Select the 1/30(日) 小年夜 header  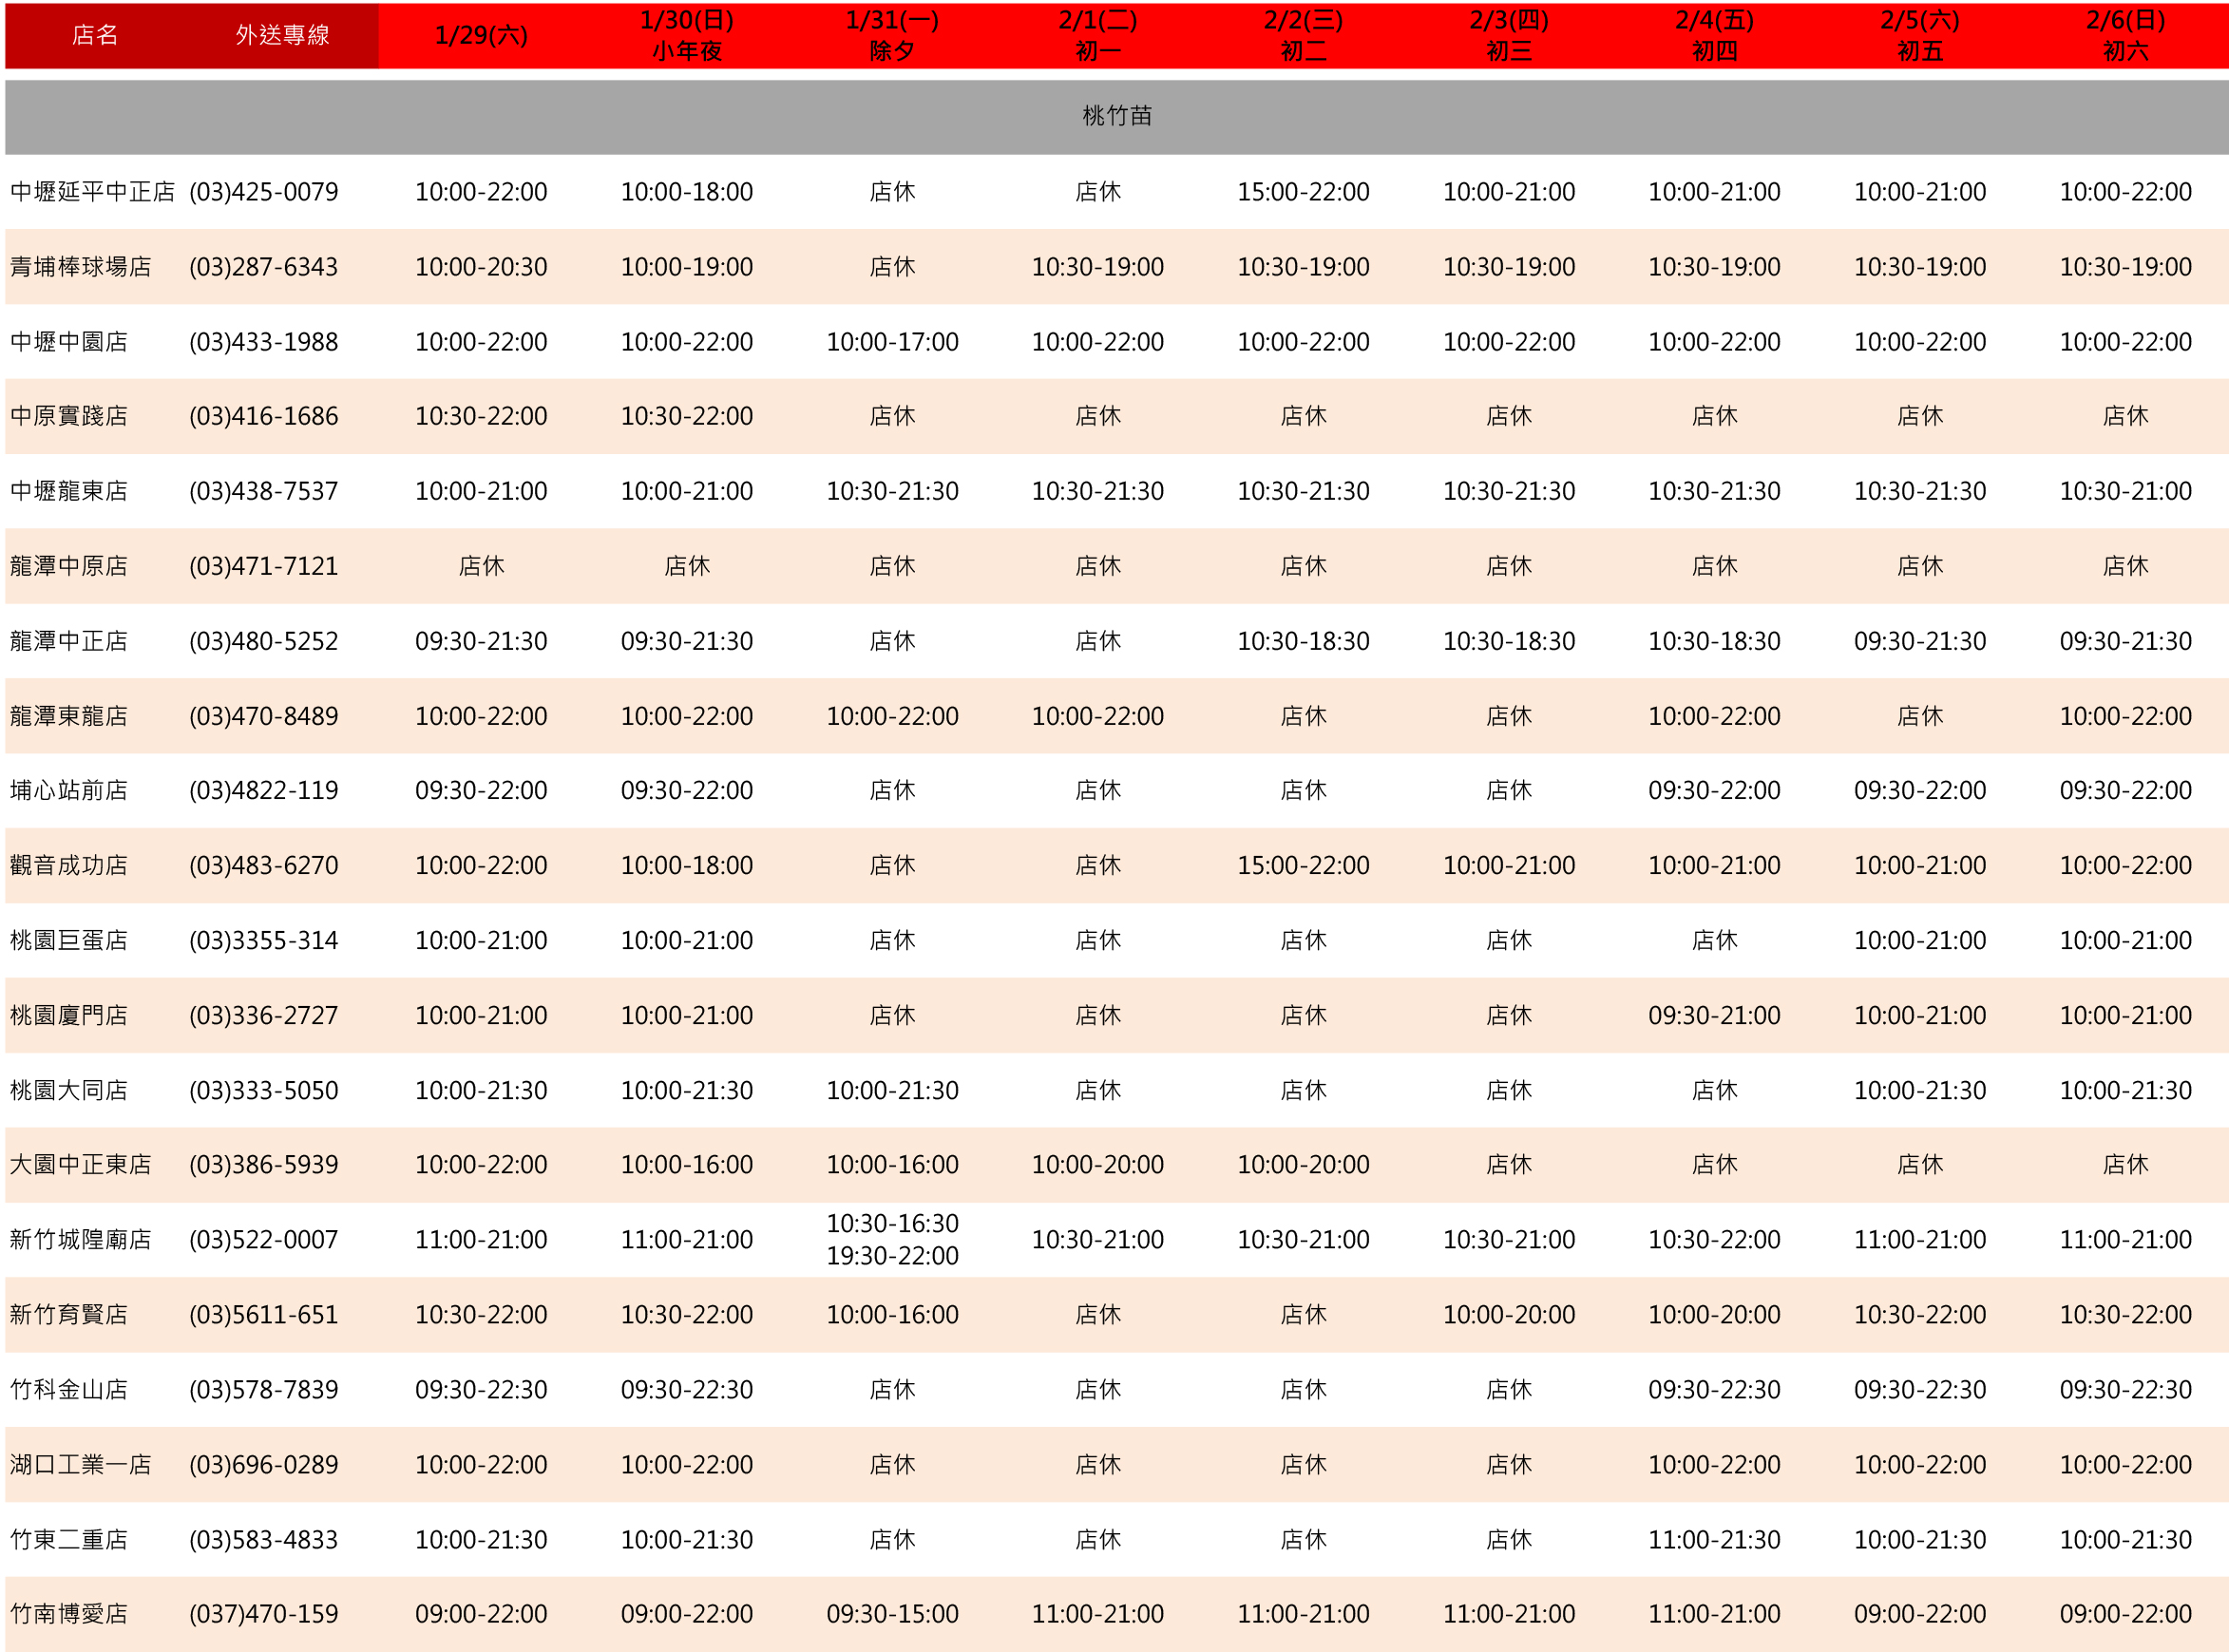click(687, 36)
